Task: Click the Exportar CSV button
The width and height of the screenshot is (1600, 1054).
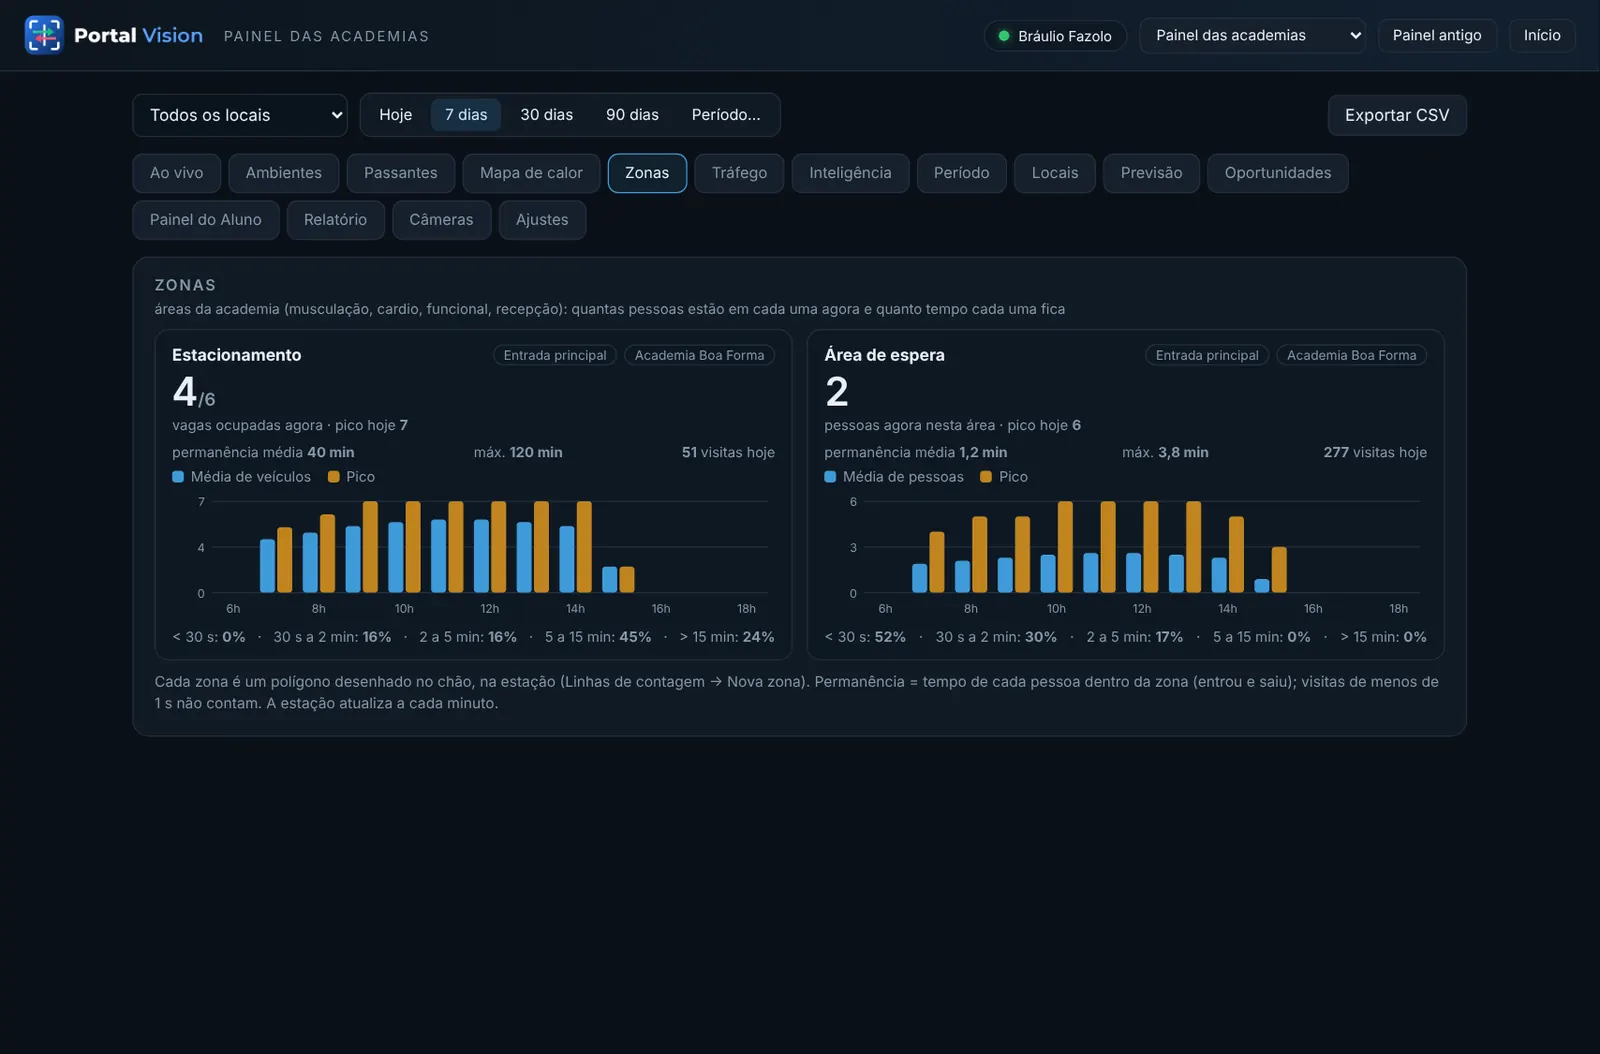Action: coord(1397,115)
